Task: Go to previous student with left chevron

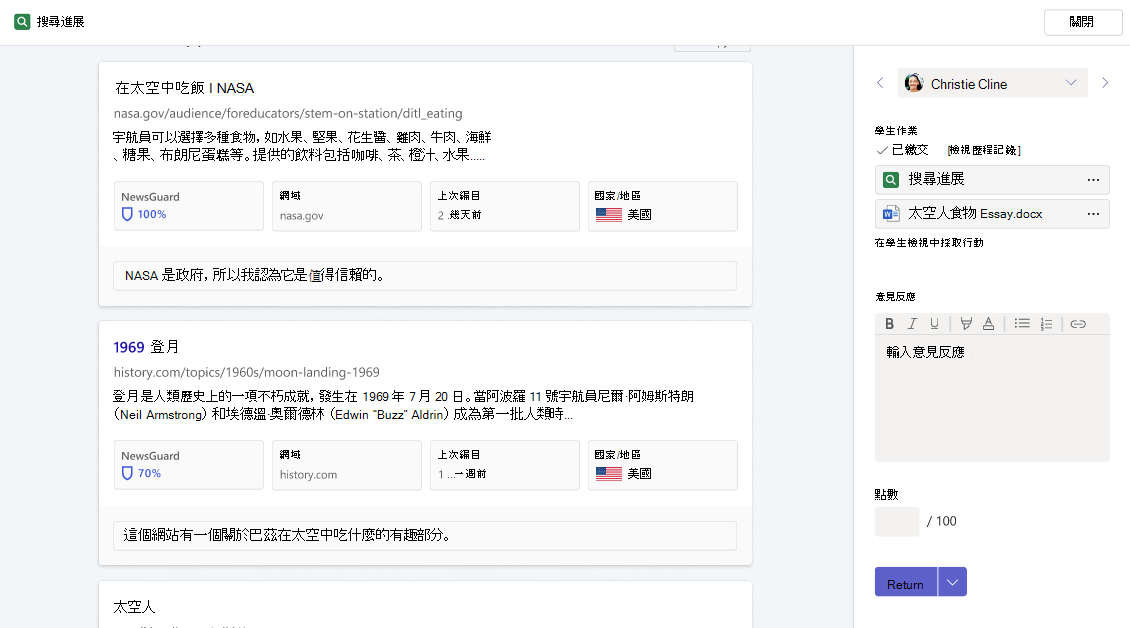Action: (880, 83)
